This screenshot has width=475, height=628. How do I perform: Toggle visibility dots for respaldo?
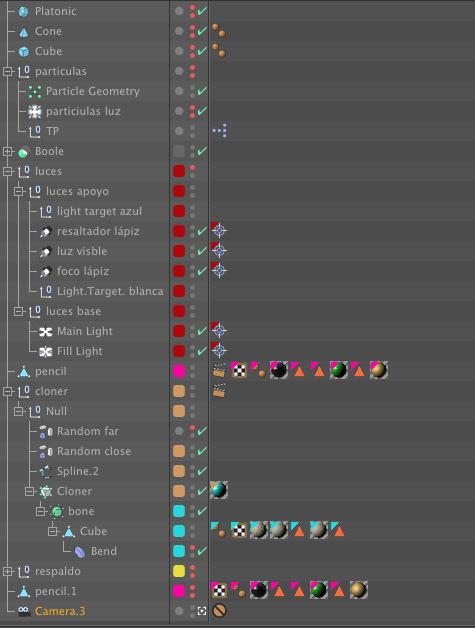point(193,571)
